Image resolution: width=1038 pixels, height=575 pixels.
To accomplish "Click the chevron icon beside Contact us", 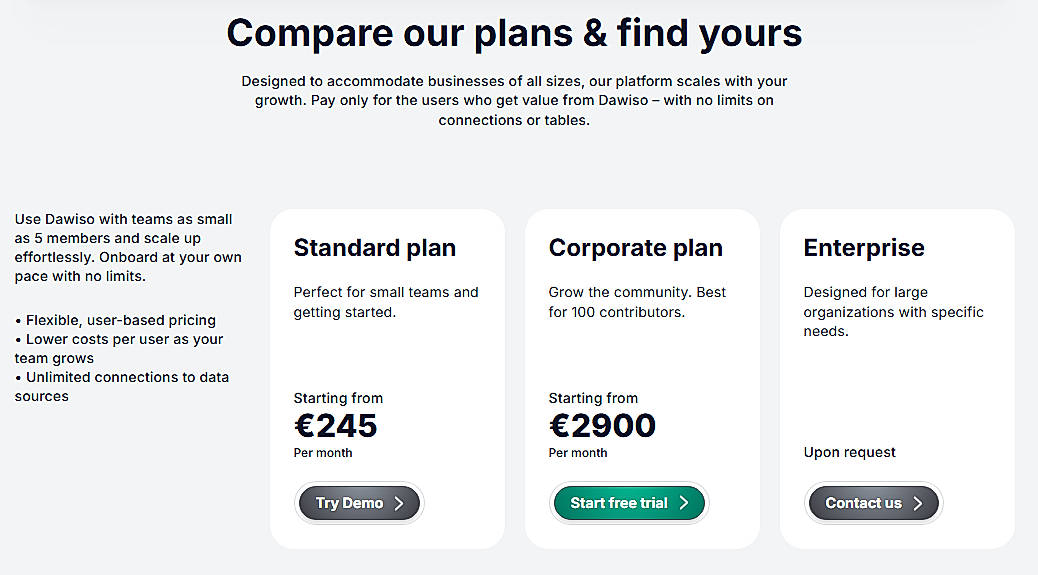I will tap(918, 503).
